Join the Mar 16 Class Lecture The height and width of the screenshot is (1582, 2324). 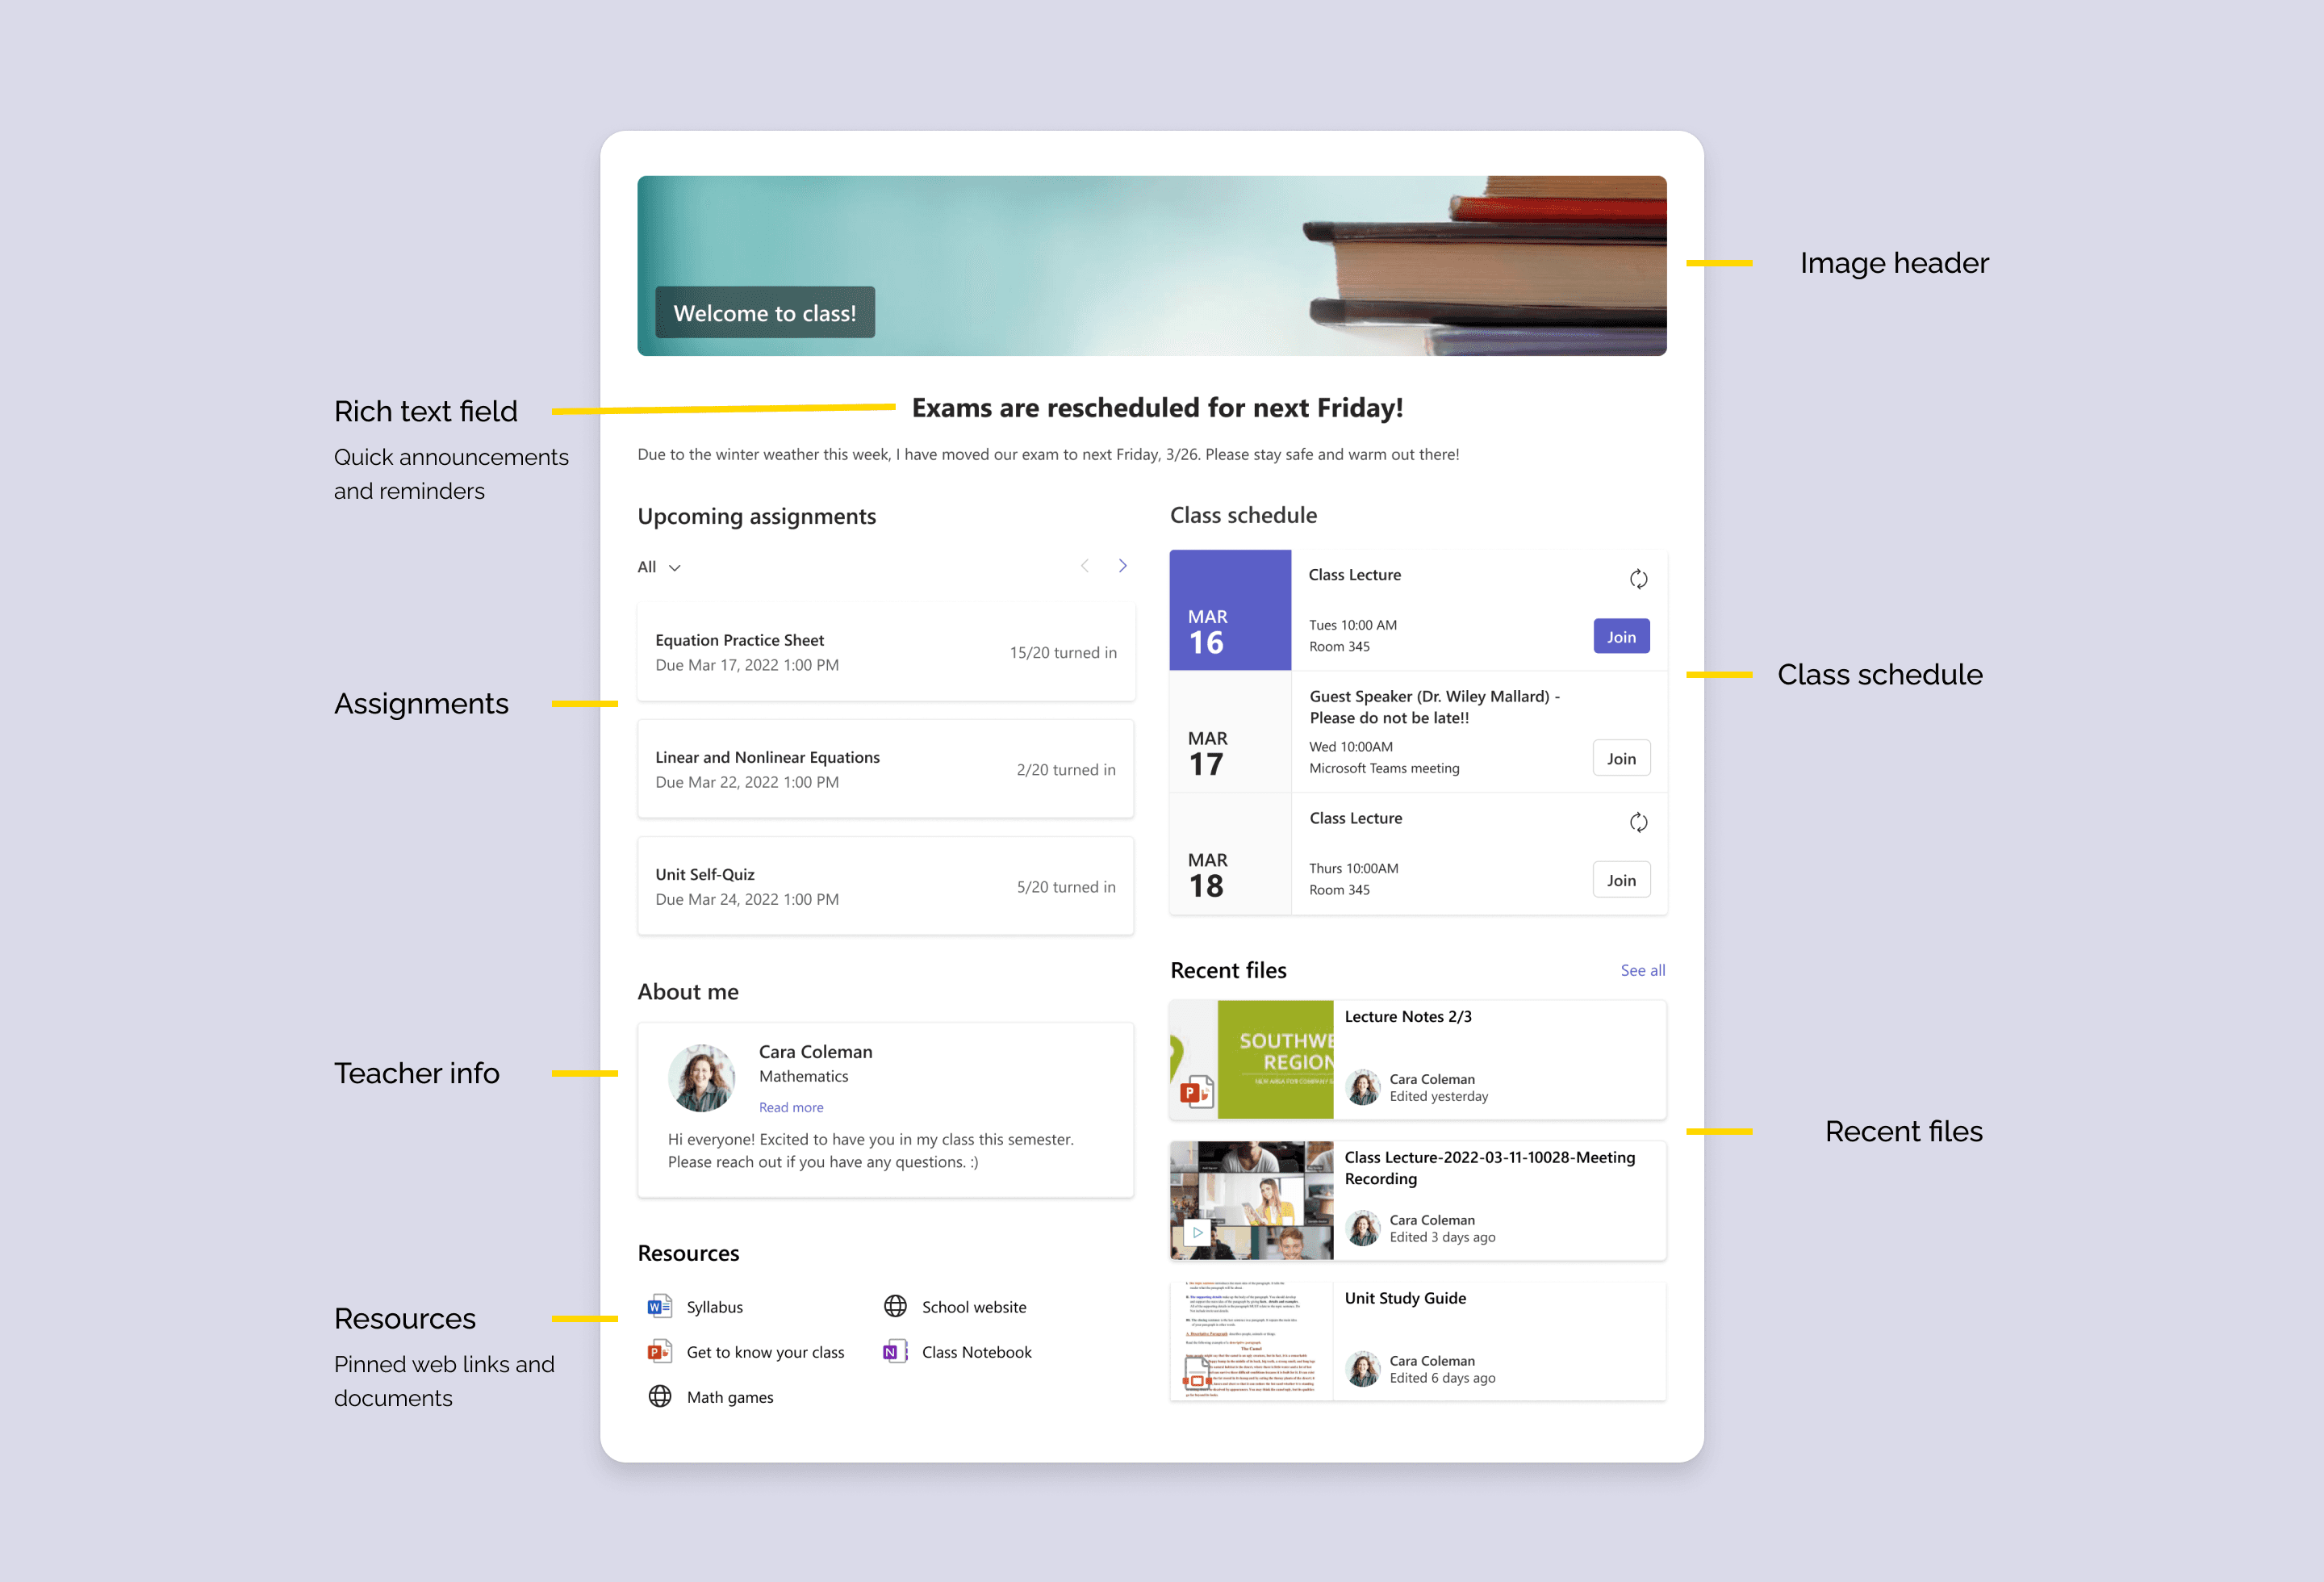click(1620, 637)
